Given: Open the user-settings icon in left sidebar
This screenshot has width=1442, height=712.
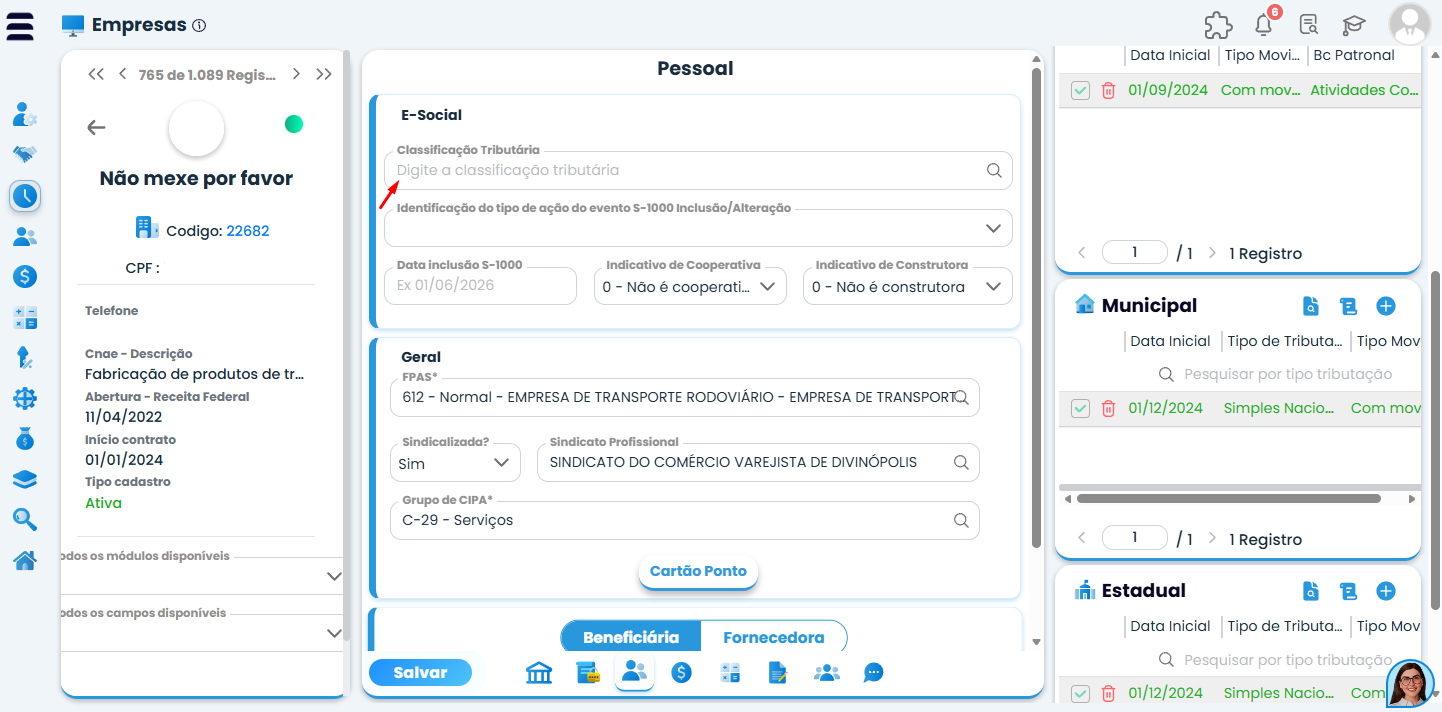Looking at the screenshot, I should click(25, 114).
